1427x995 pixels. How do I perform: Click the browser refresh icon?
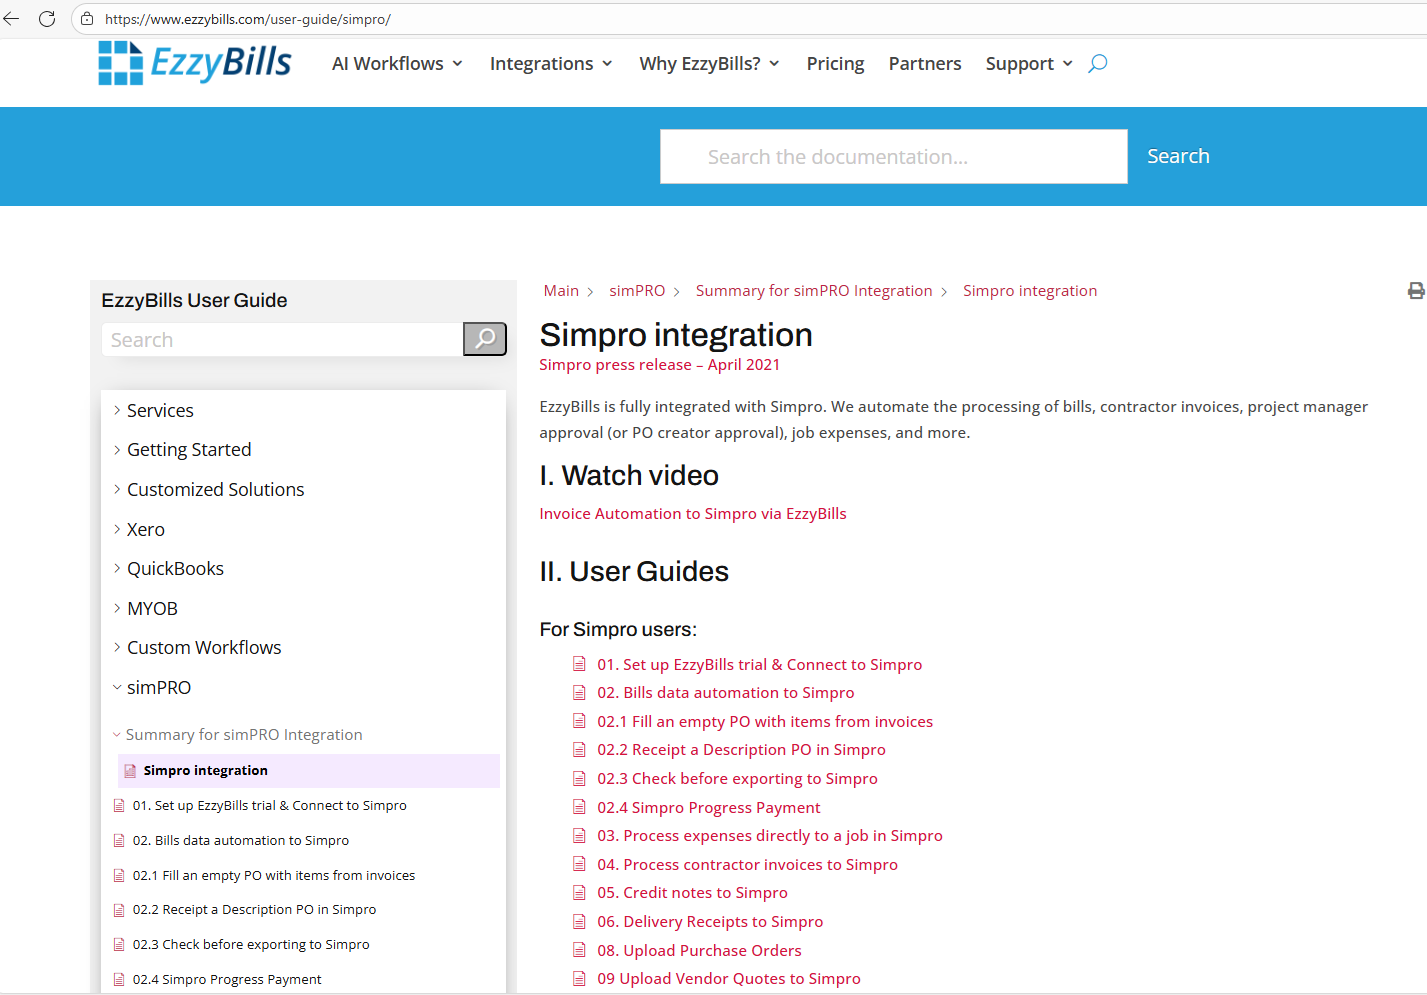(x=45, y=18)
